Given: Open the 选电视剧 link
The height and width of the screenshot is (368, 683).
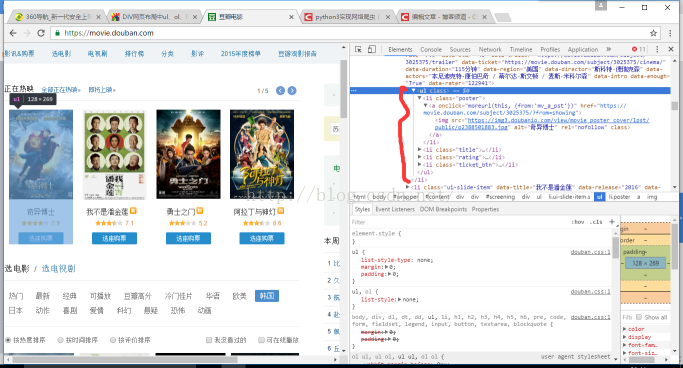Looking at the screenshot, I should pos(58,269).
